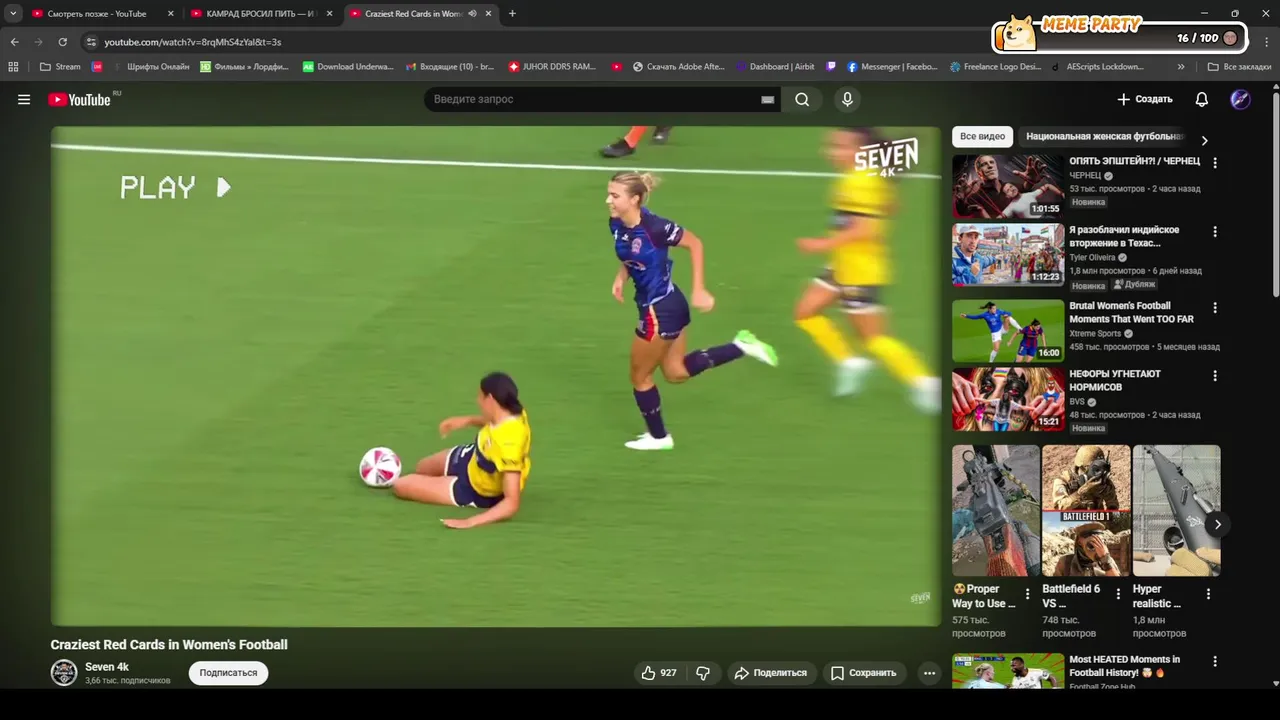
Task: Open options for Proper Way to Use short
Action: [x=1027, y=594]
